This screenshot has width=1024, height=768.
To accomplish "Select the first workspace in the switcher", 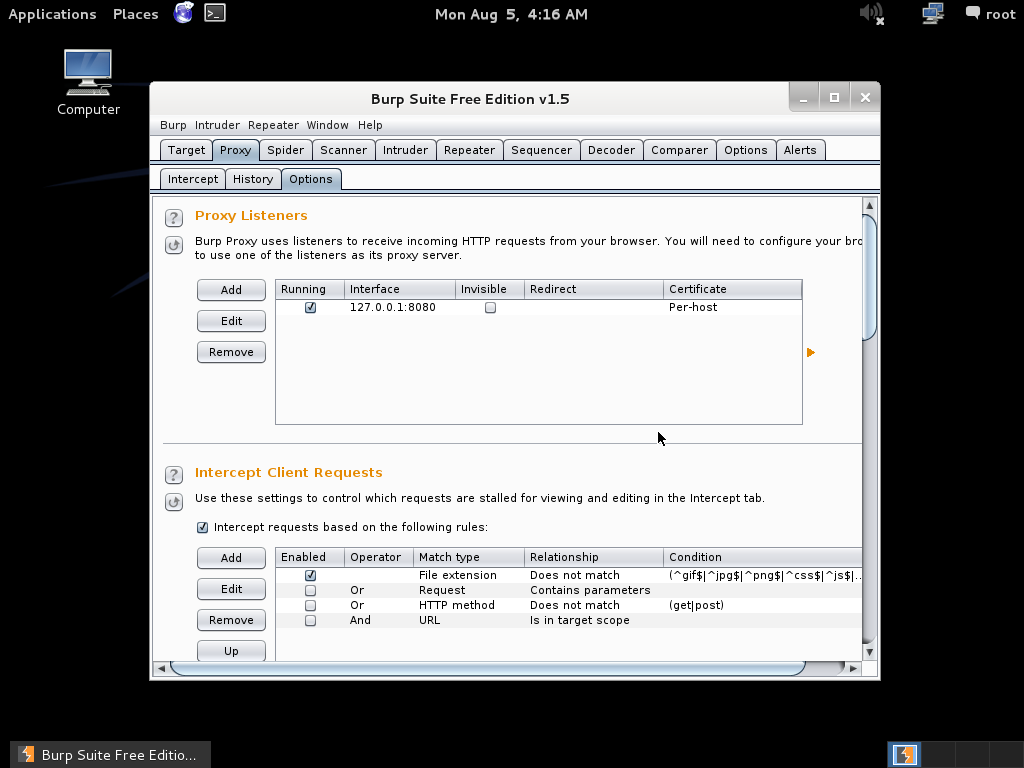I will click(904, 755).
